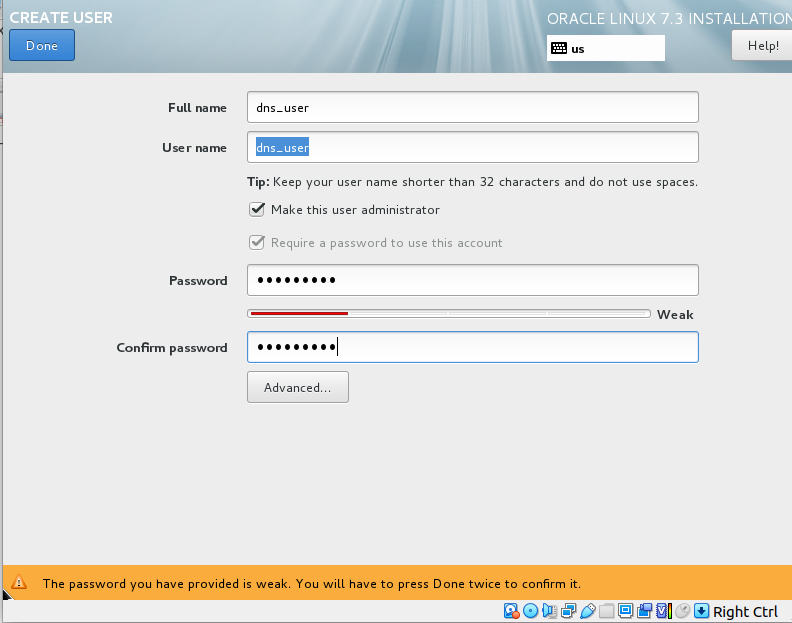The width and height of the screenshot is (792, 623).
Task: Focus the User name field
Action: tap(473, 147)
